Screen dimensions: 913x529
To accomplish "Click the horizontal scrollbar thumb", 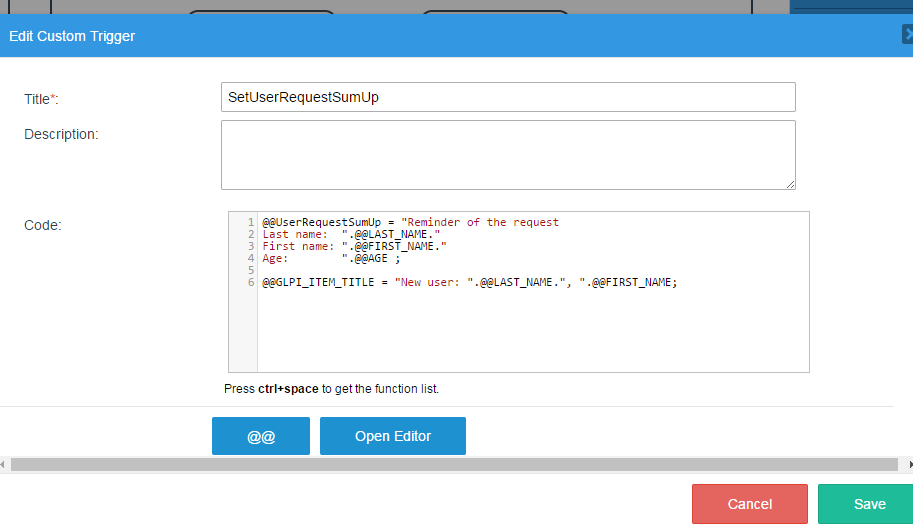I will pos(454,465).
